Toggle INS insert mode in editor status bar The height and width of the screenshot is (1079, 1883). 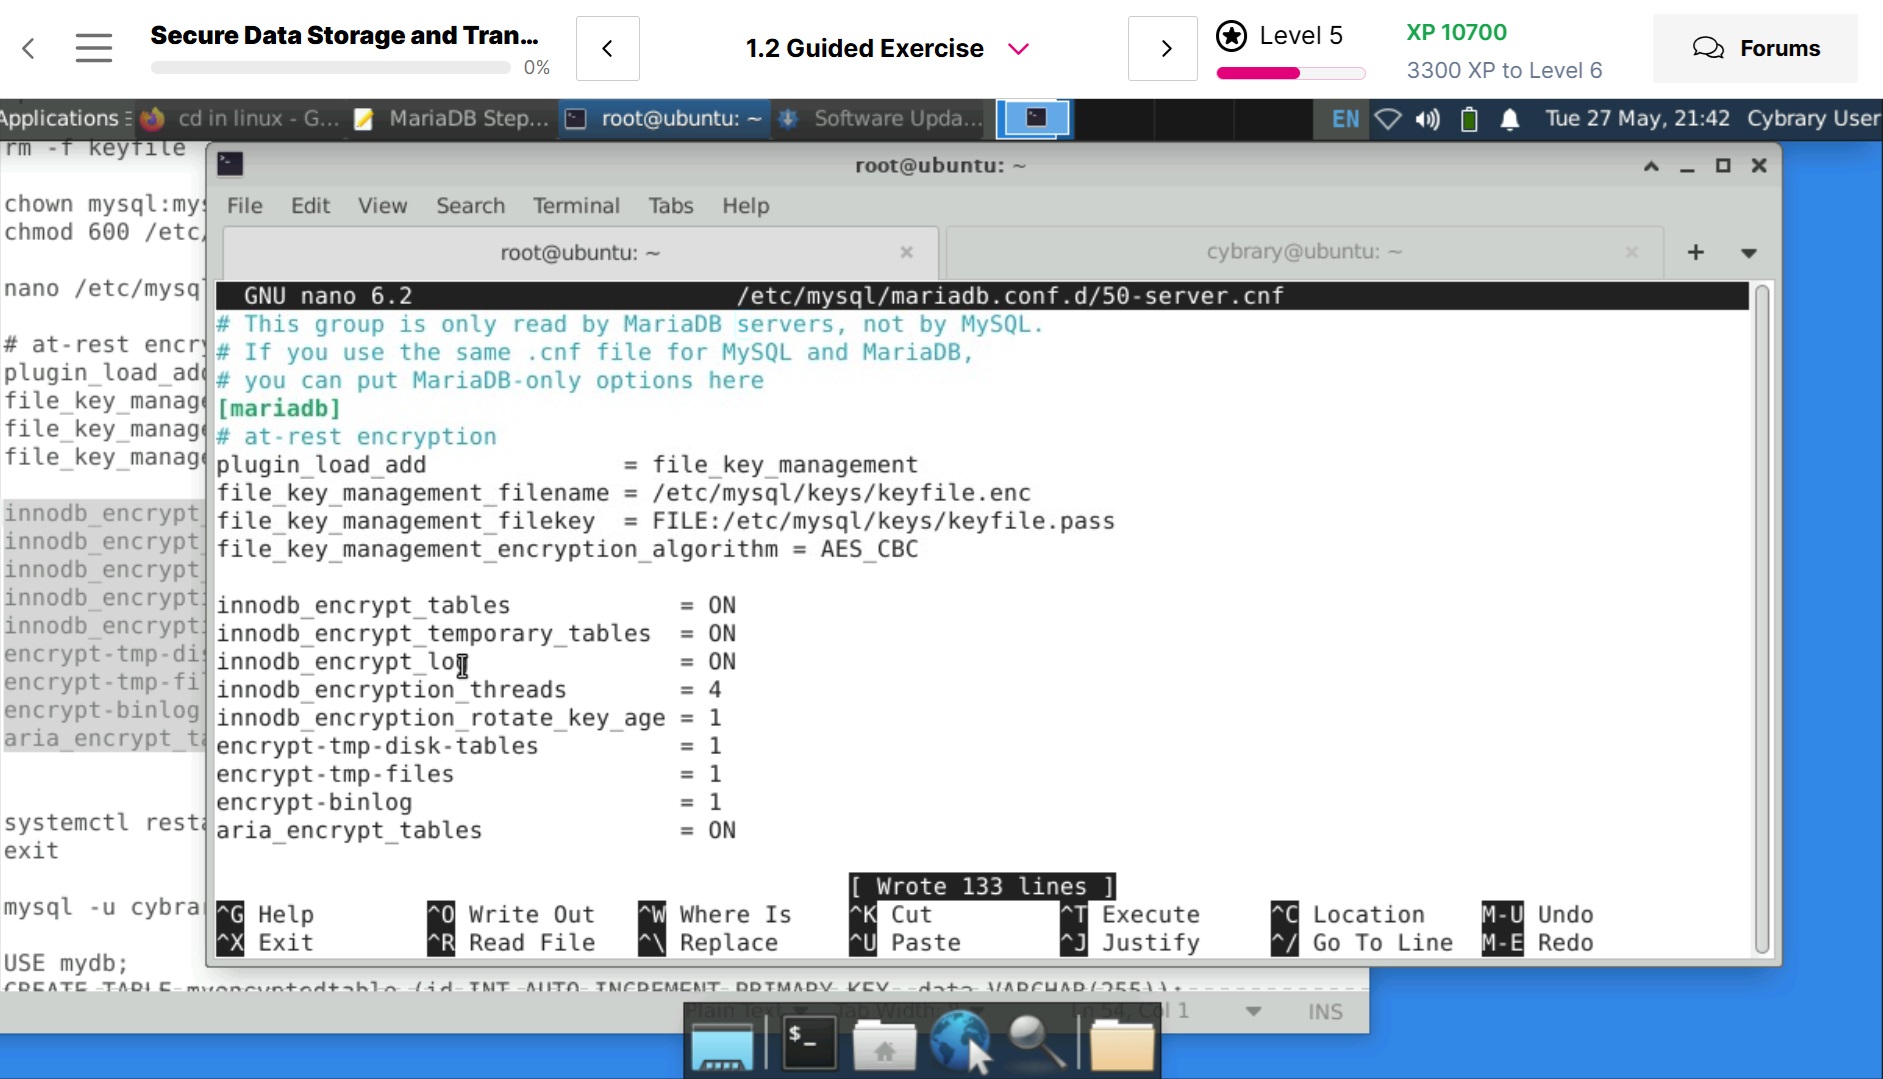pyautogui.click(x=1325, y=1012)
